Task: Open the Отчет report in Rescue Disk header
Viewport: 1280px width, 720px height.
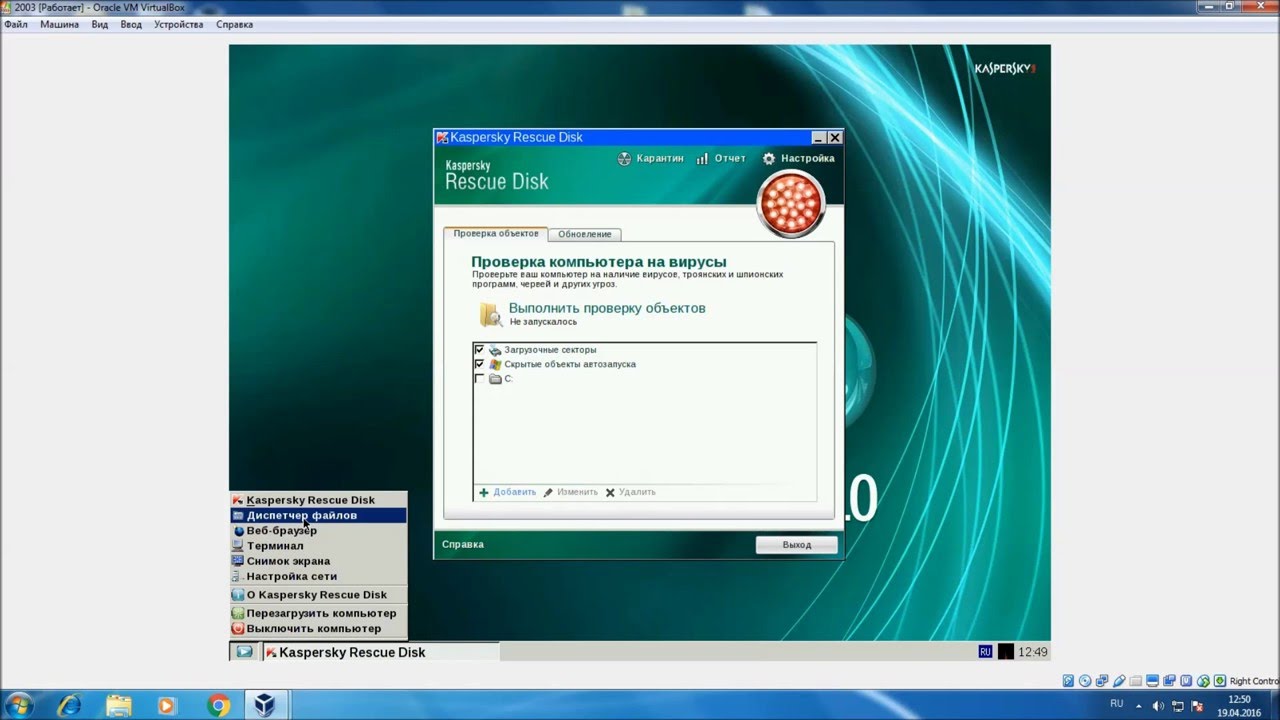Action: click(x=721, y=158)
